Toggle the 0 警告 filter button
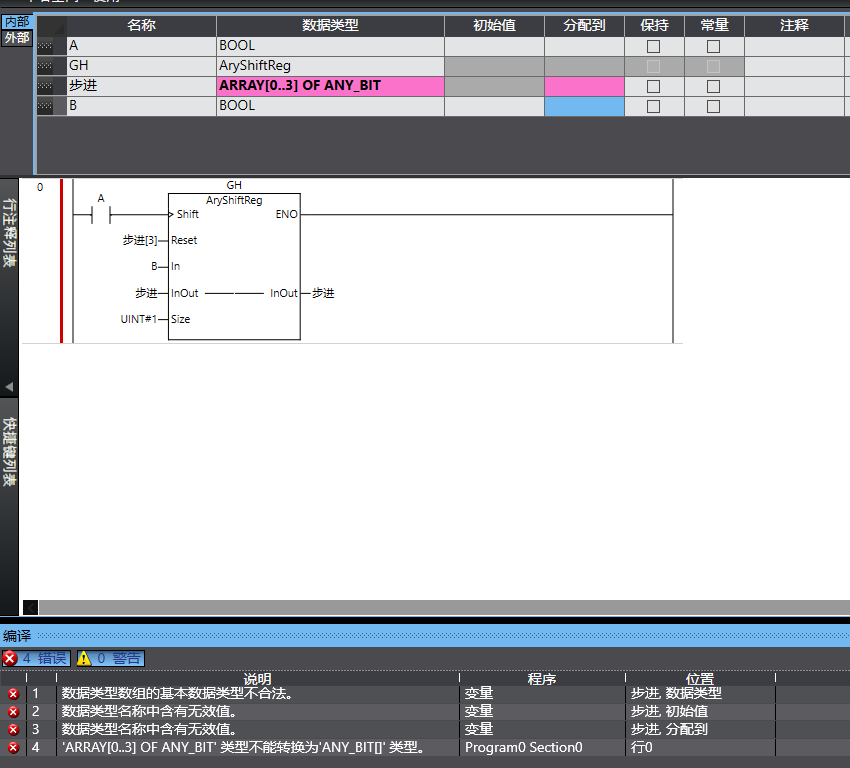 109,658
